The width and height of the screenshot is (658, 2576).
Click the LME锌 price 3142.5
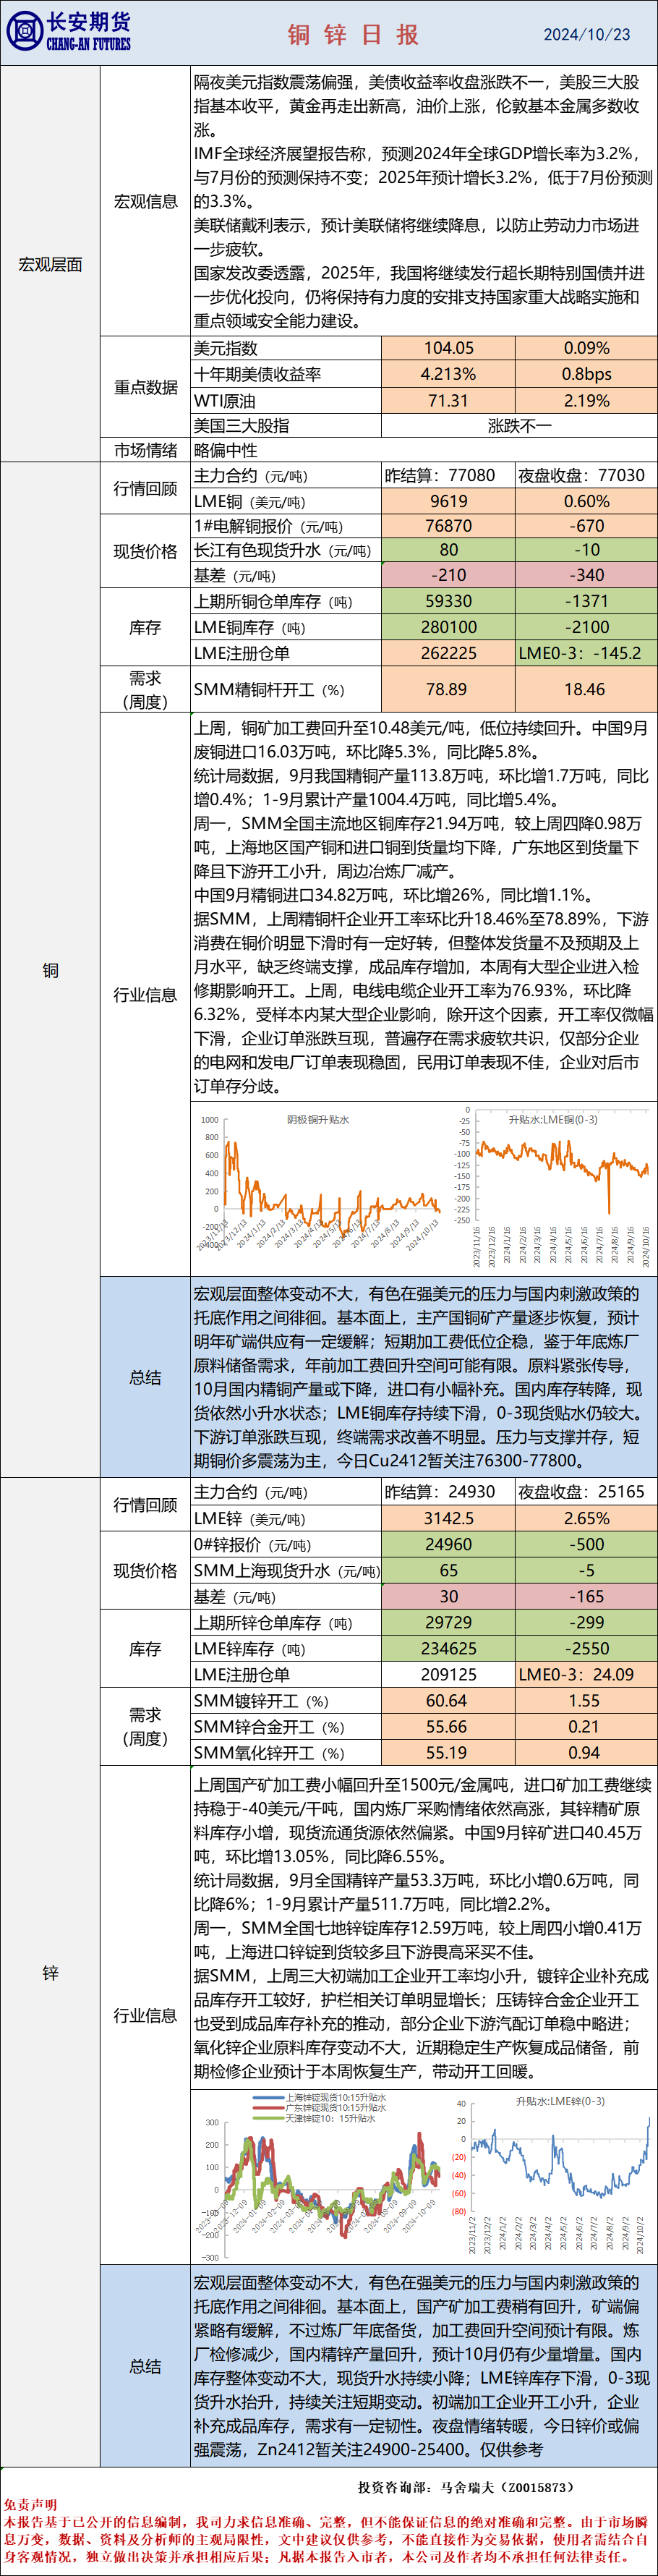pyautogui.click(x=449, y=1518)
